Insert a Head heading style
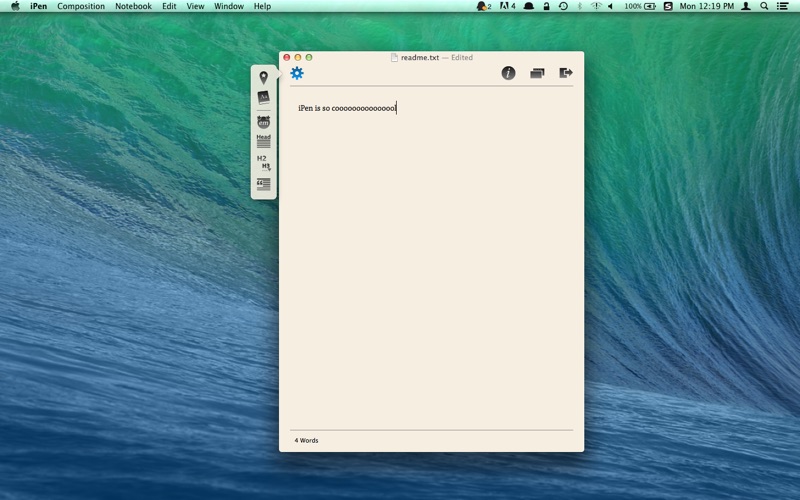 (263, 141)
